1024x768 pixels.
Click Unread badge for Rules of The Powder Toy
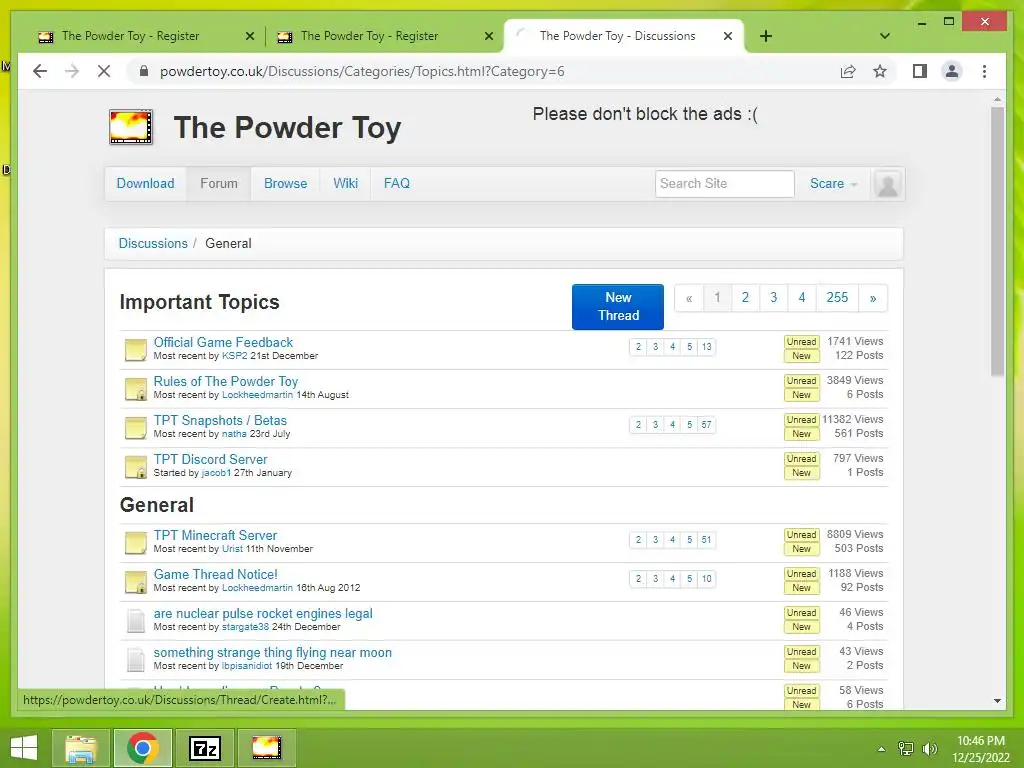tap(801, 381)
